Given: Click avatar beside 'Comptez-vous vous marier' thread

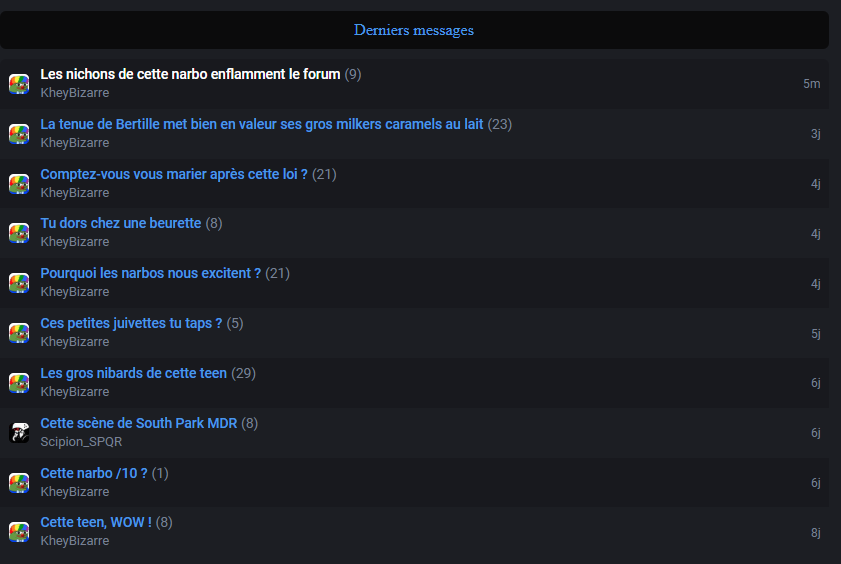Looking at the screenshot, I should (19, 183).
